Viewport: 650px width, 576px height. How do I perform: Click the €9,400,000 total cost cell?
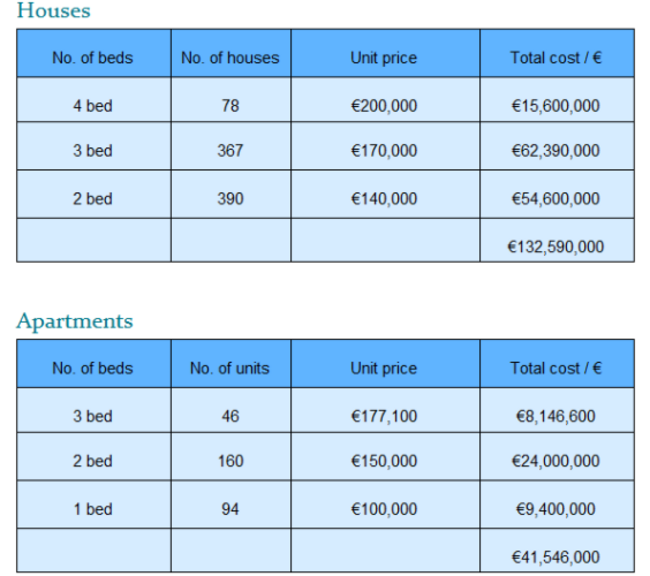pos(557,505)
